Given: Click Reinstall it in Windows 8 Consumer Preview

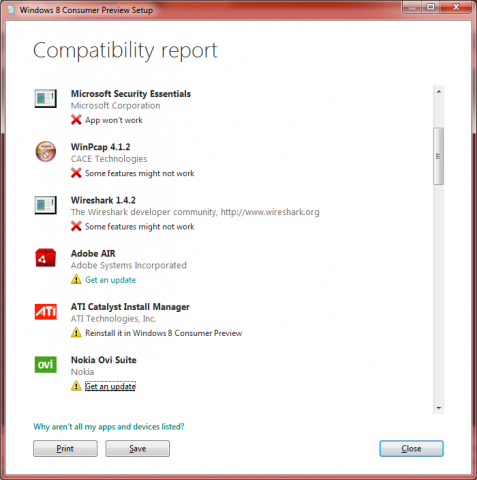Looking at the screenshot, I should pyautogui.click(x=163, y=333).
